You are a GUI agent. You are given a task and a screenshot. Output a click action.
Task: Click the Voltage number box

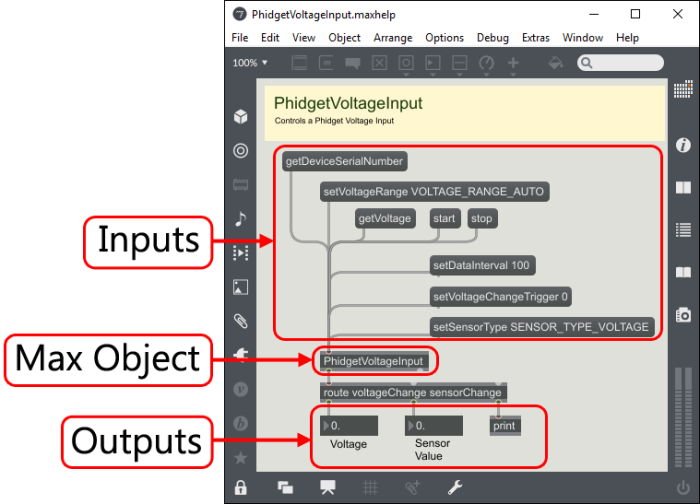tap(349, 426)
